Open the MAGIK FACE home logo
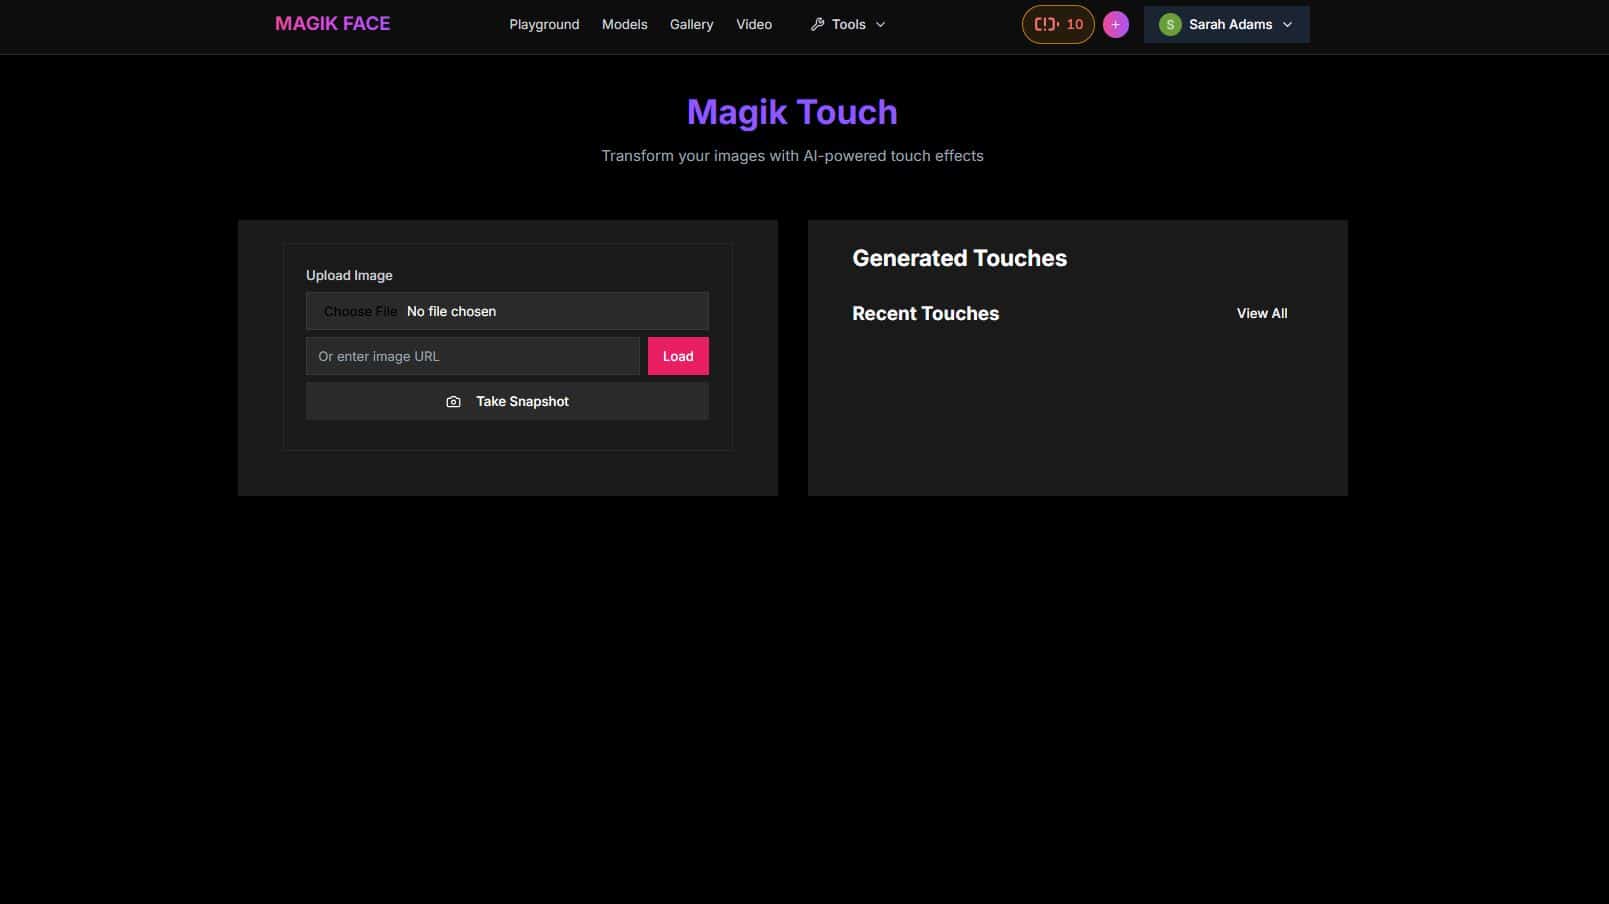The height and width of the screenshot is (904, 1609). (332, 24)
